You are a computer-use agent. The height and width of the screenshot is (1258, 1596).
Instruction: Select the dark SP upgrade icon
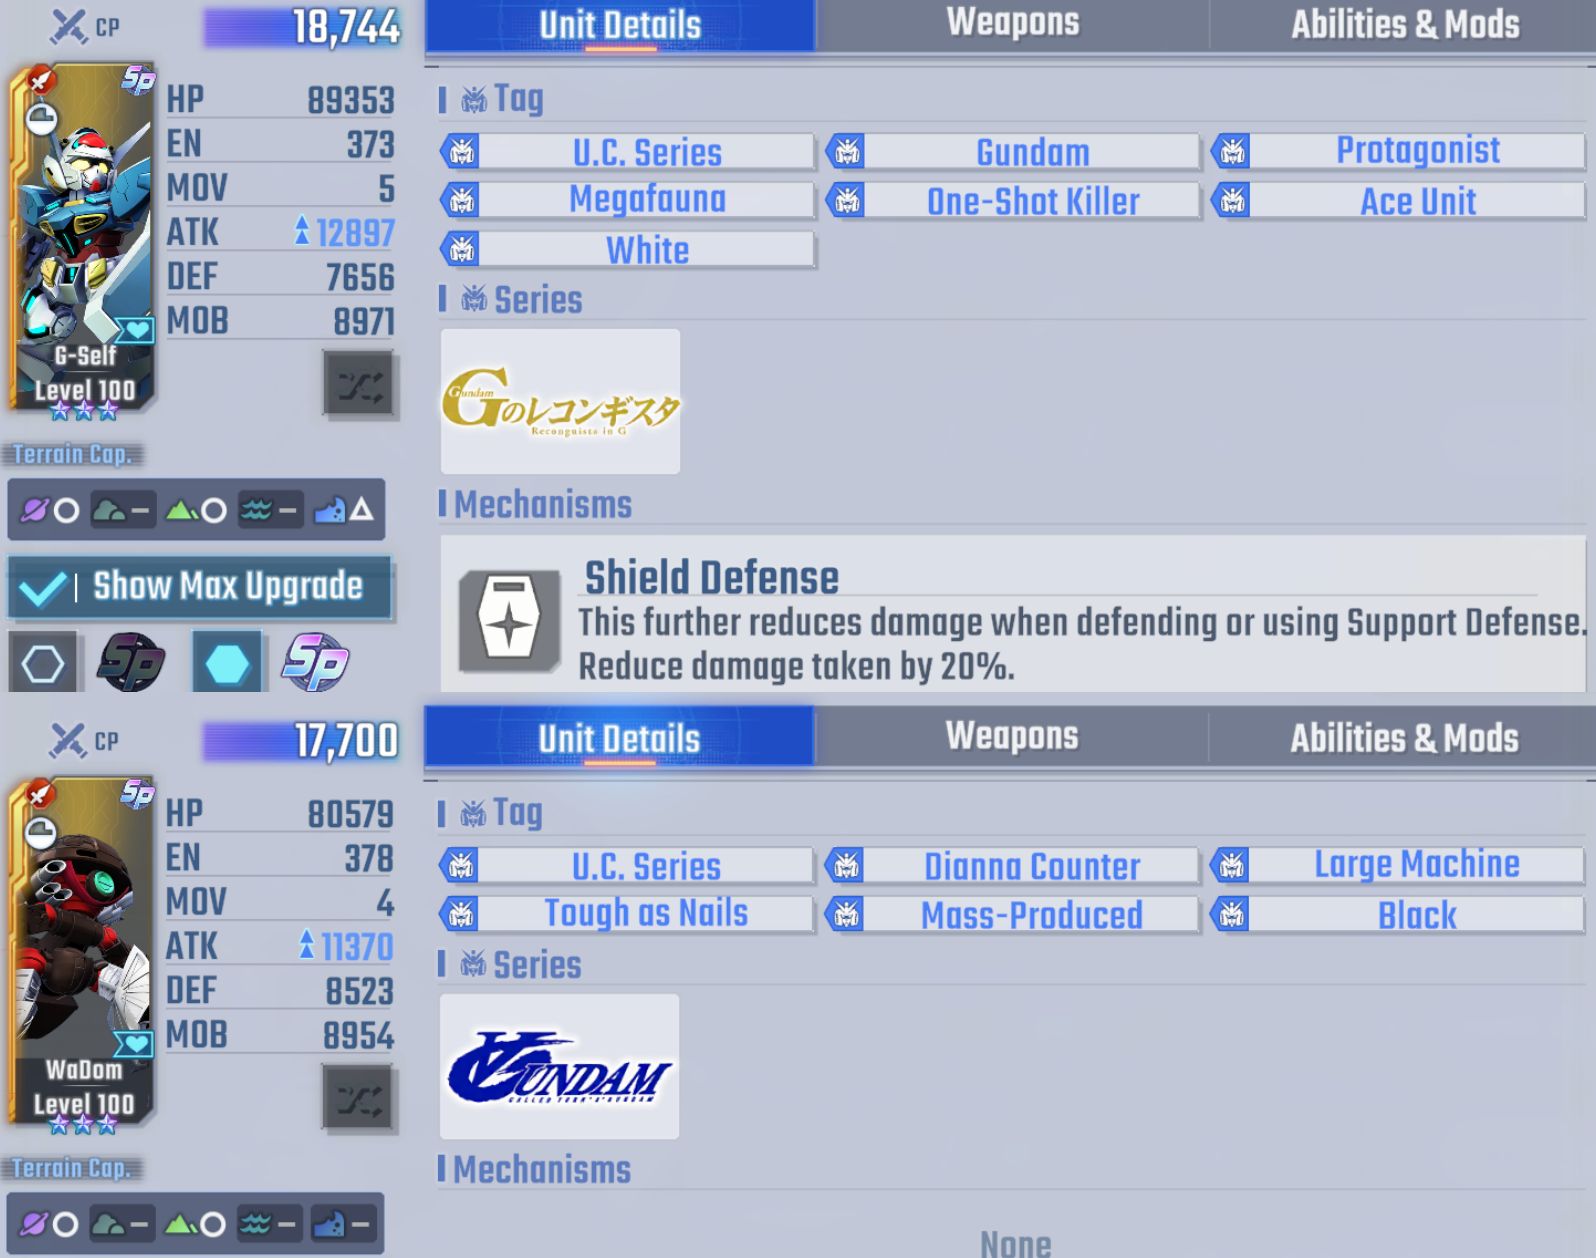131,662
